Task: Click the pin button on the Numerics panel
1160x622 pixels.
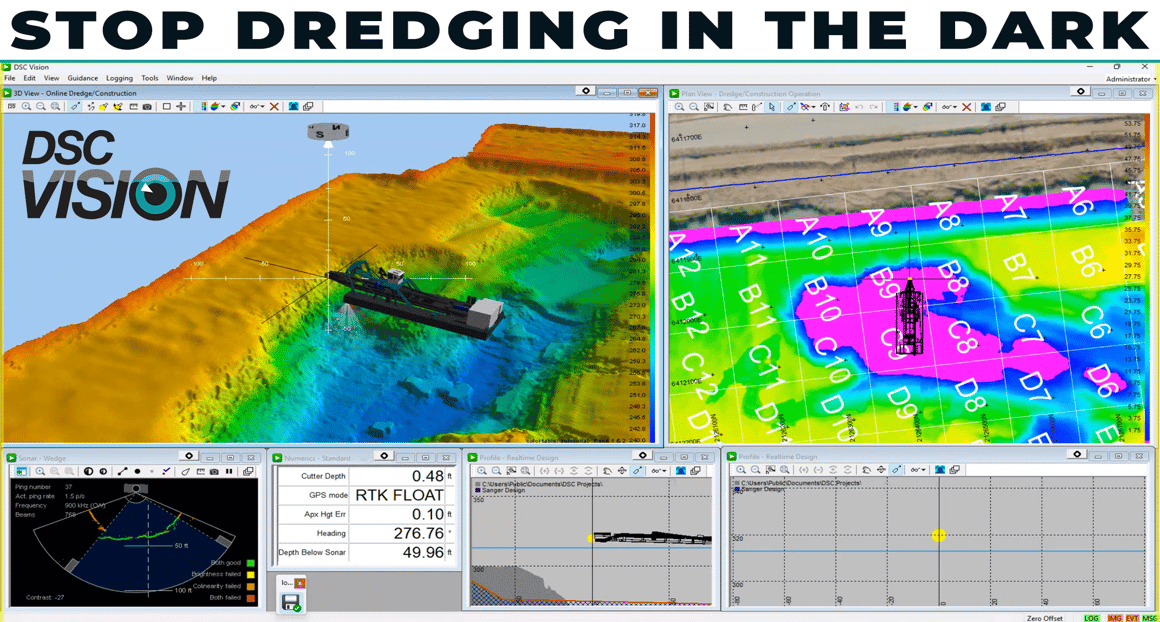Action: [383, 456]
